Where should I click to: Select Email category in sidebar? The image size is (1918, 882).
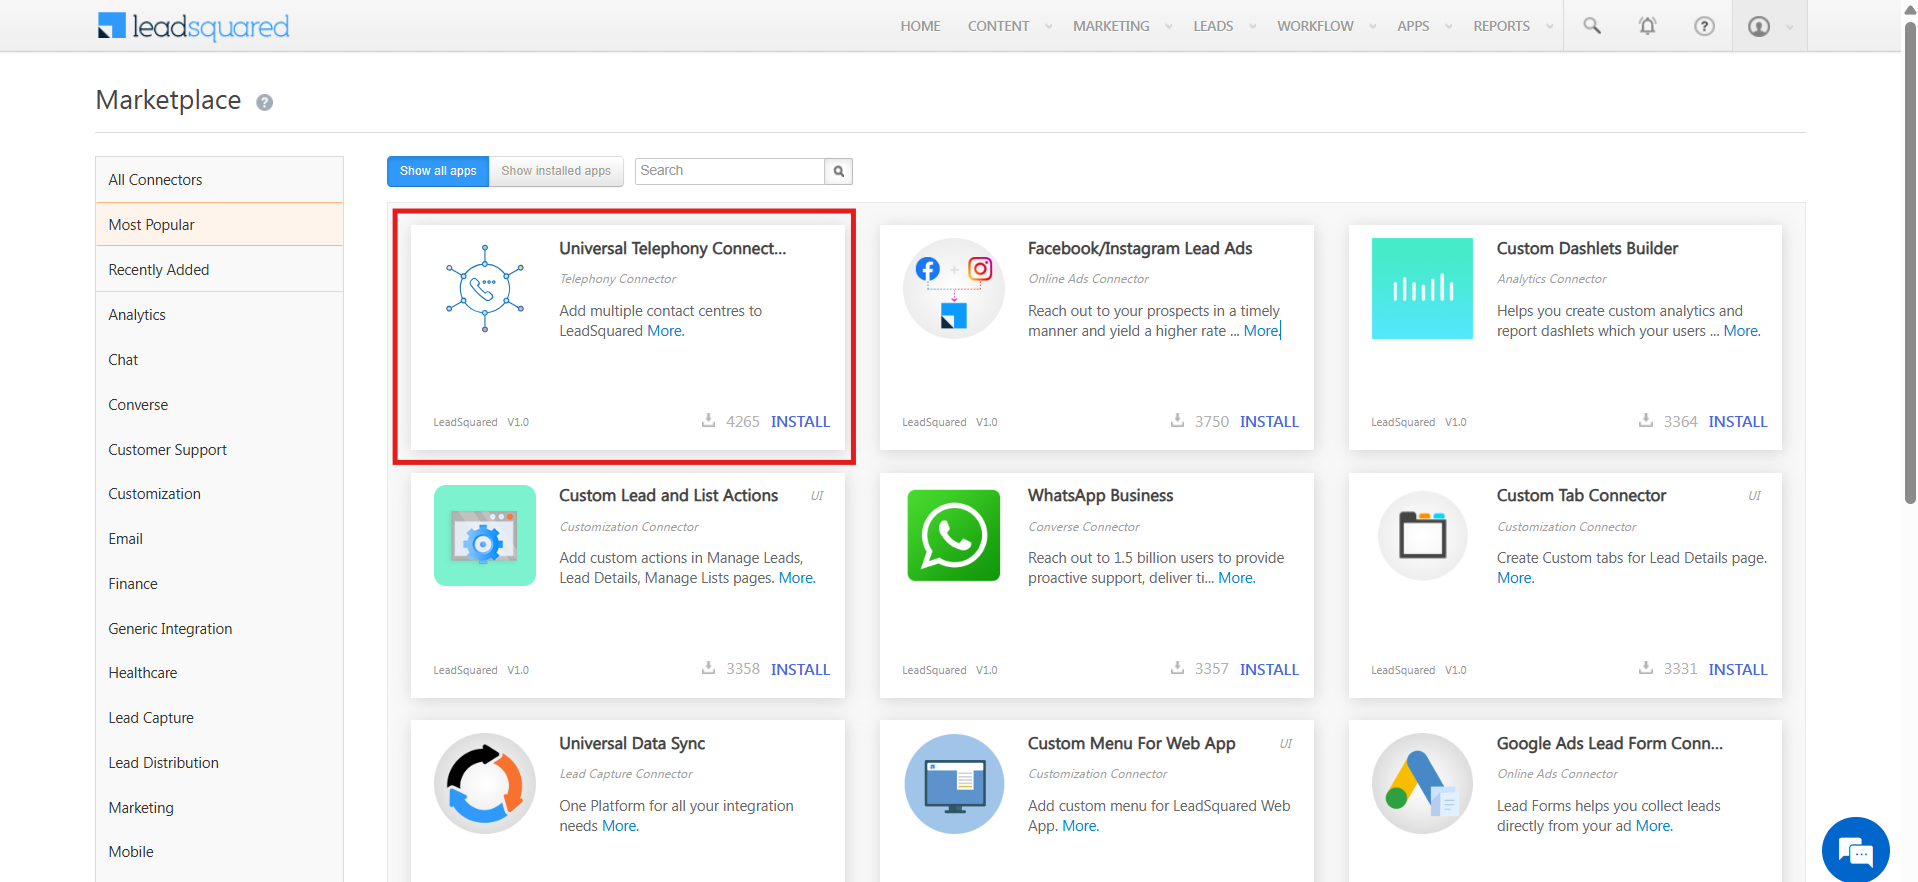219,539
